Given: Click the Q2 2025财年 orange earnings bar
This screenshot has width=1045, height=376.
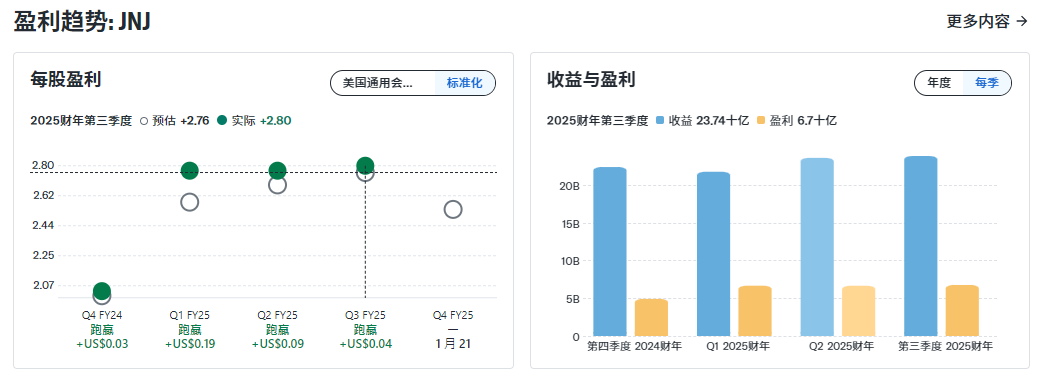Looking at the screenshot, I should [858, 311].
